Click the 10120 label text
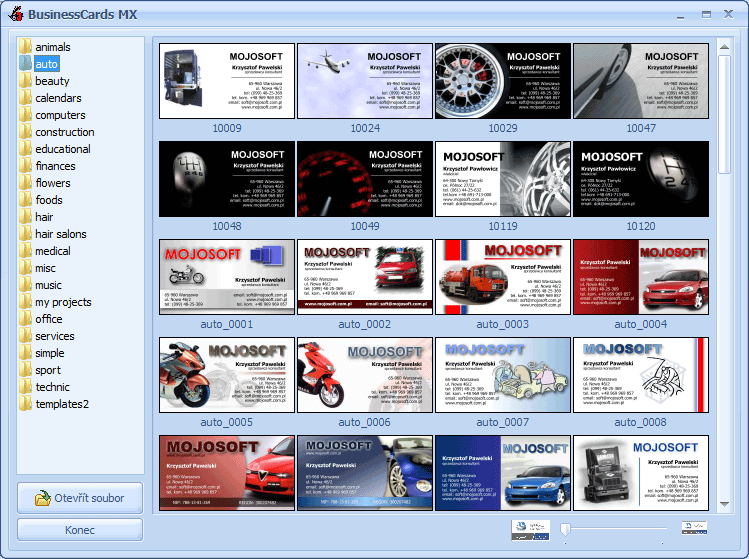 click(641, 226)
